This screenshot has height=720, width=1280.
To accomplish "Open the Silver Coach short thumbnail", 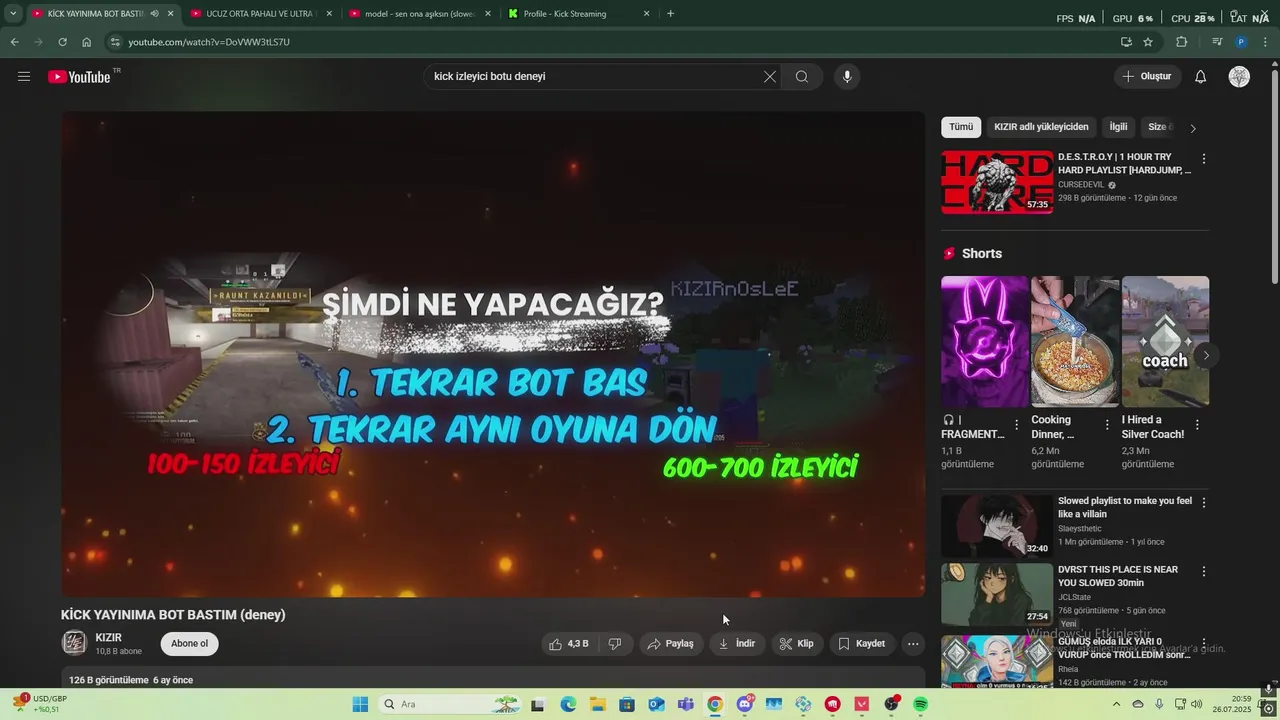I will click(x=1165, y=341).
